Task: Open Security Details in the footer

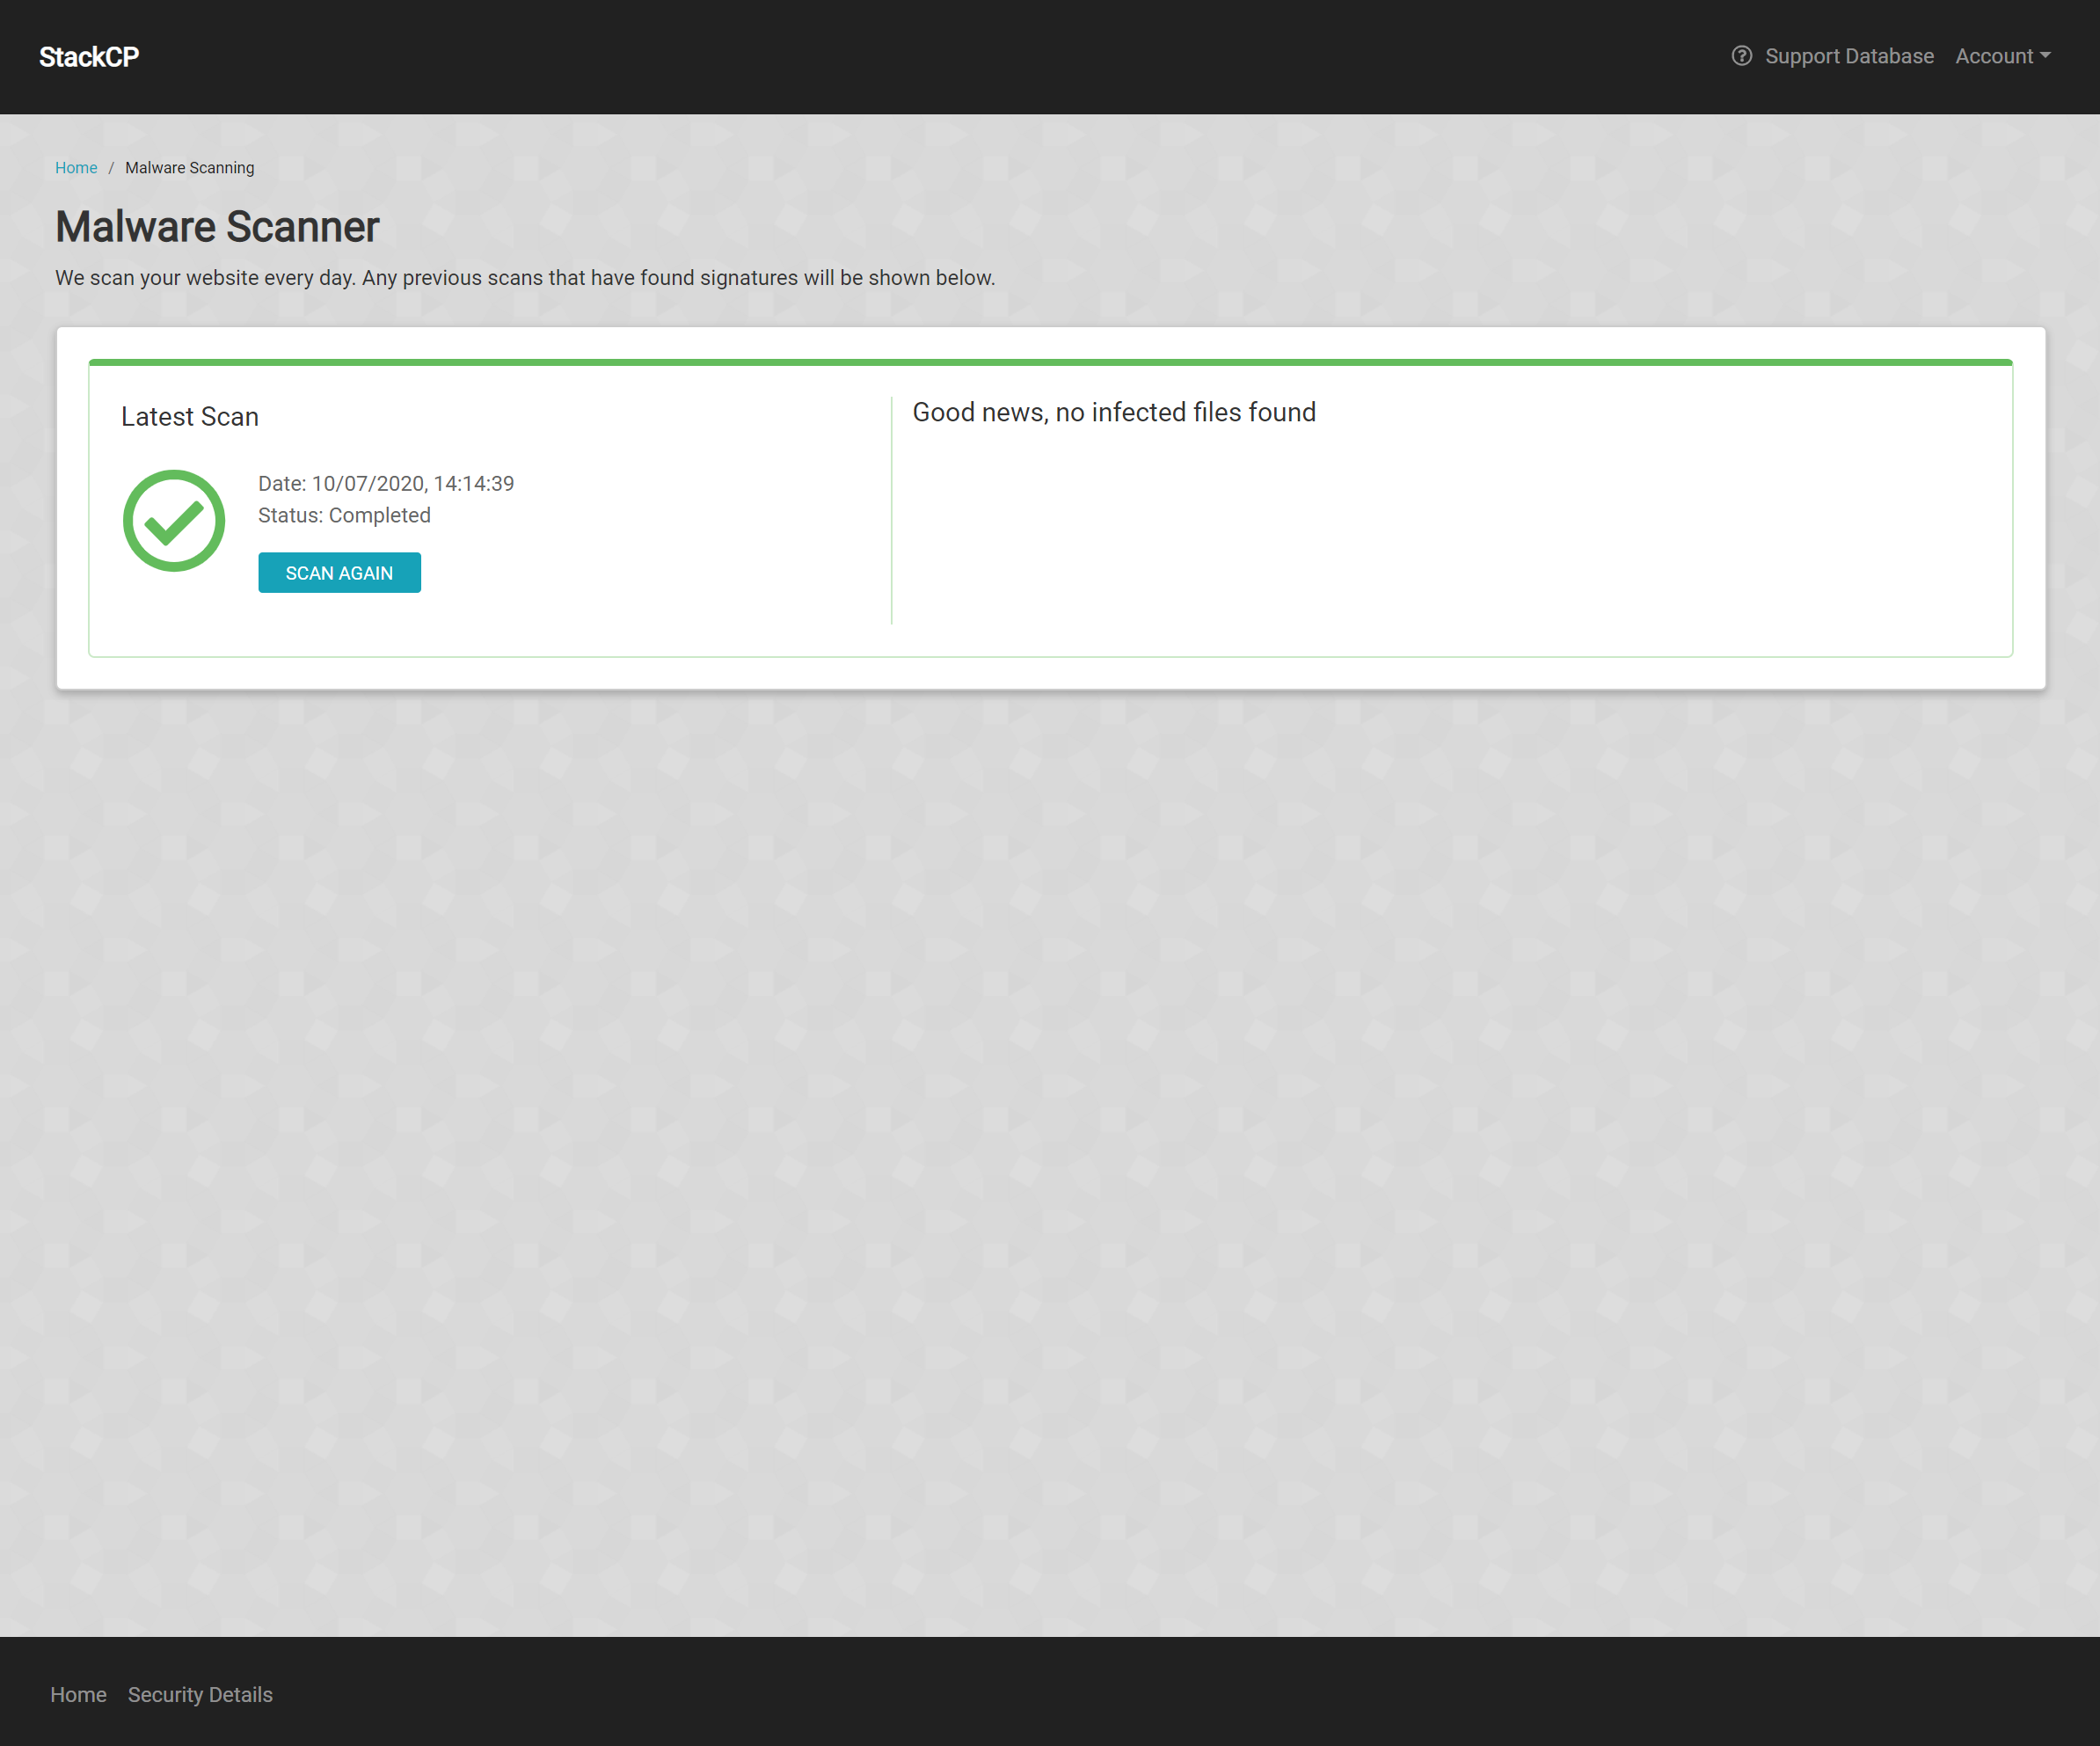Action: 199,1694
